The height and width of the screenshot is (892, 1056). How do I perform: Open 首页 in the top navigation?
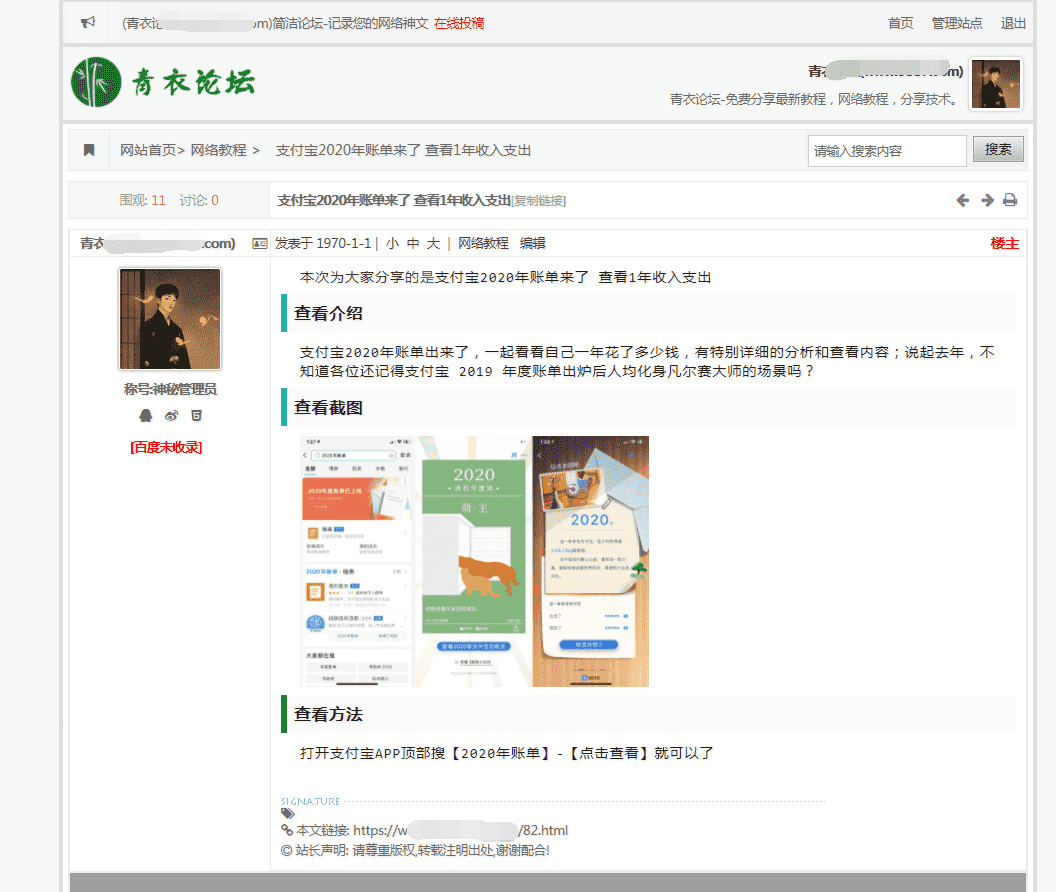tap(900, 23)
